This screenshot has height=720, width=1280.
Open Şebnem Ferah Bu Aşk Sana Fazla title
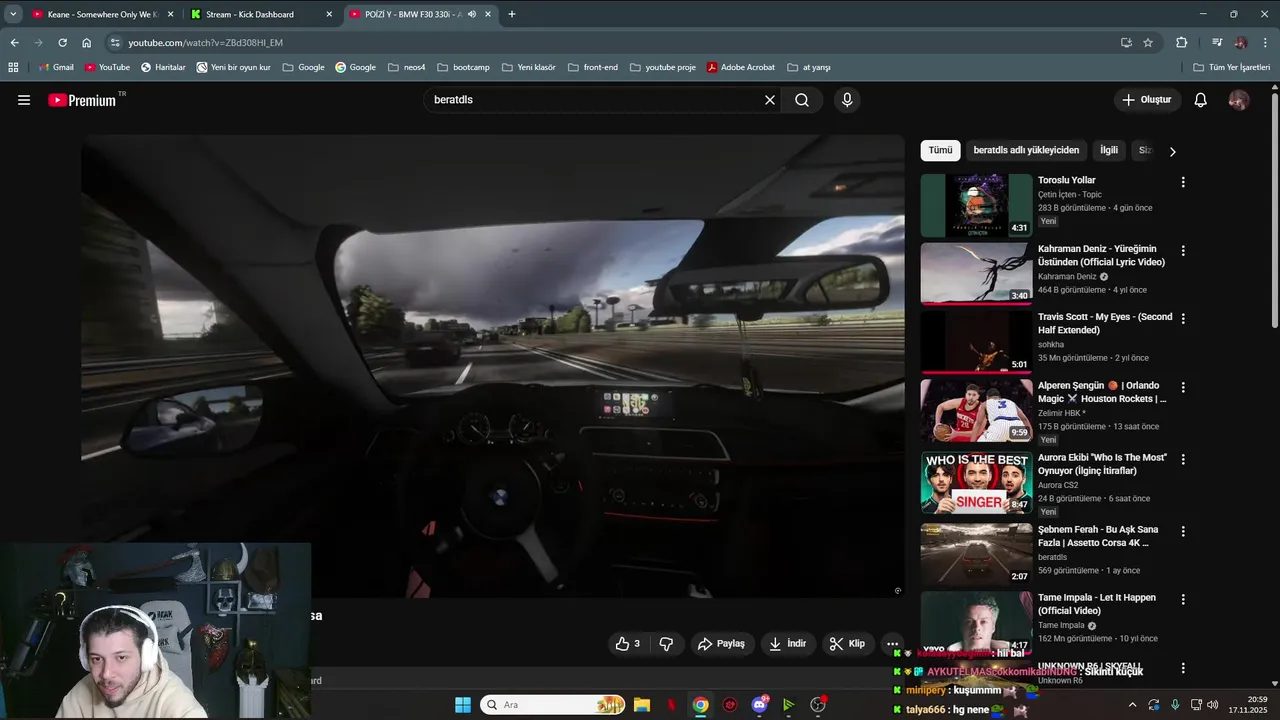tap(1098, 536)
